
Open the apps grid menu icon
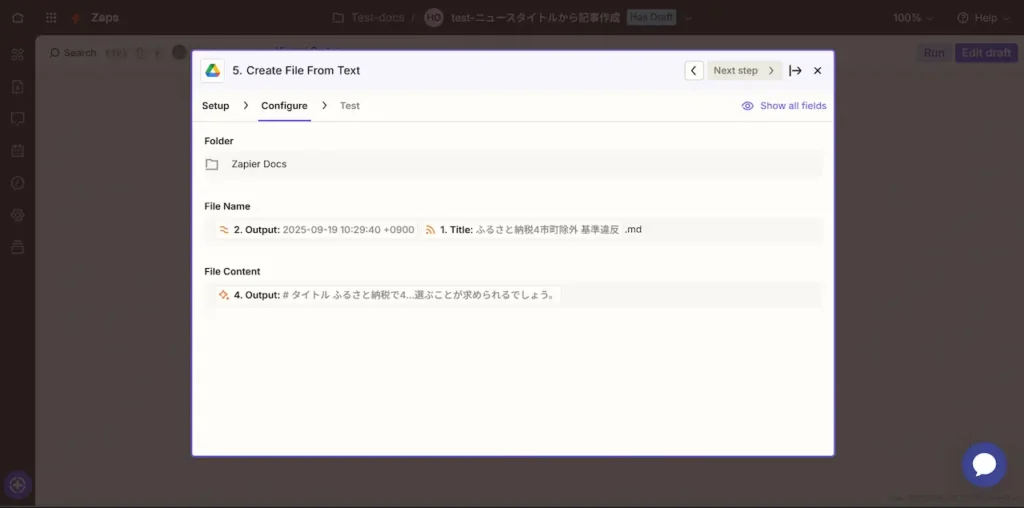[51, 18]
